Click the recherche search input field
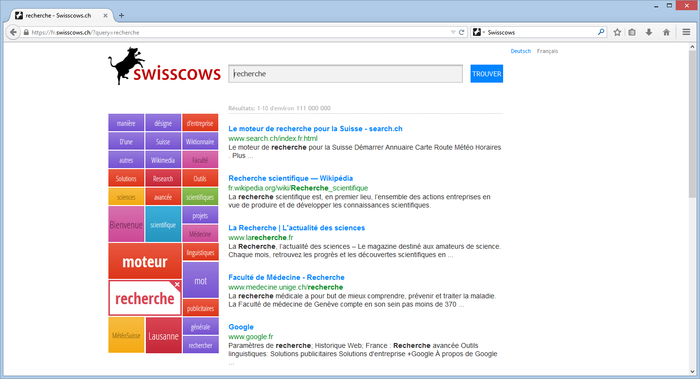The height and width of the screenshot is (379, 700). [x=346, y=74]
